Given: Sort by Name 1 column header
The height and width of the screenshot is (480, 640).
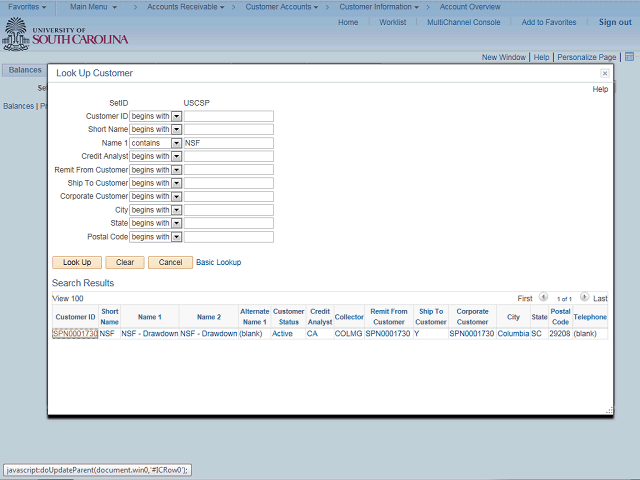Looking at the screenshot, I should click(x=150, y=317).
